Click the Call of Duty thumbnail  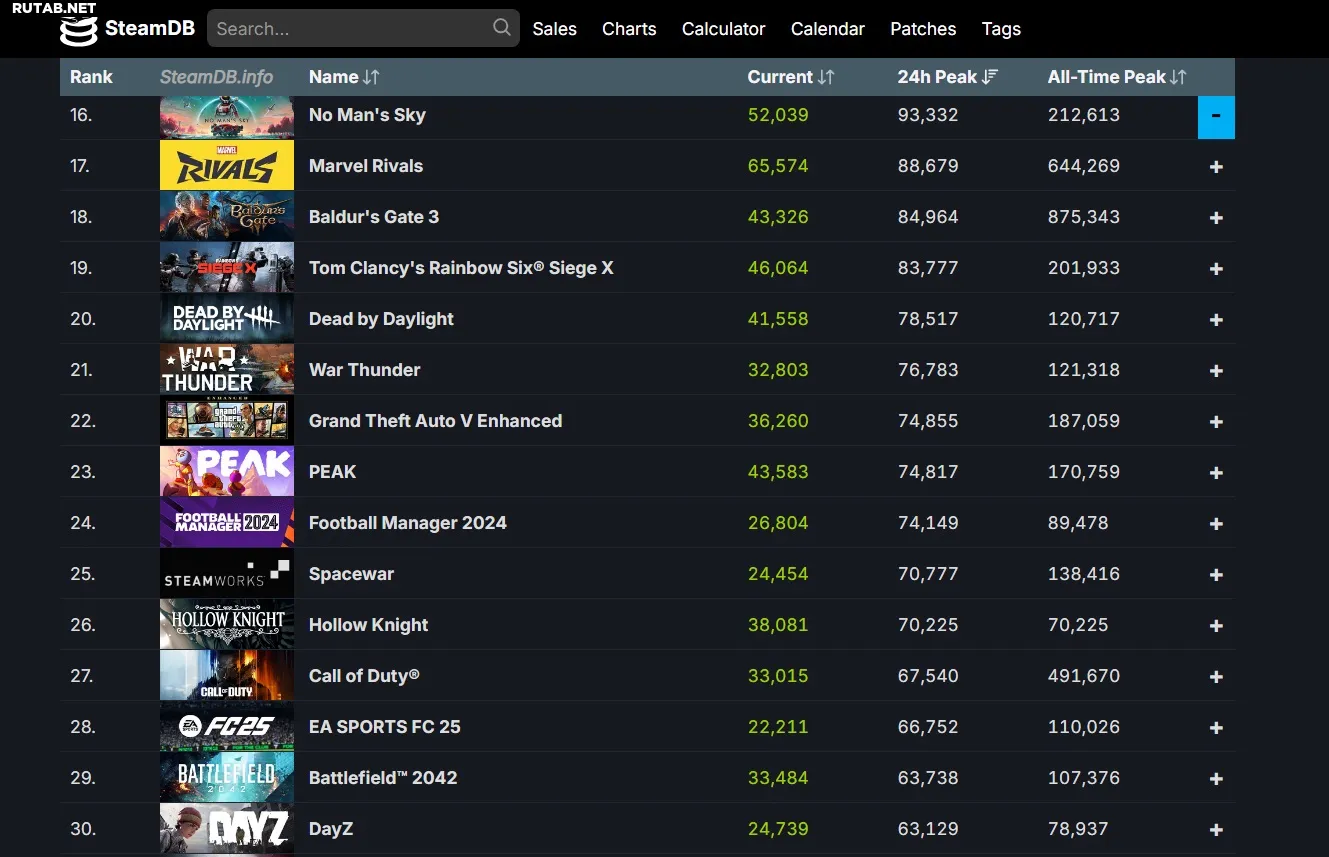[227, 675]
